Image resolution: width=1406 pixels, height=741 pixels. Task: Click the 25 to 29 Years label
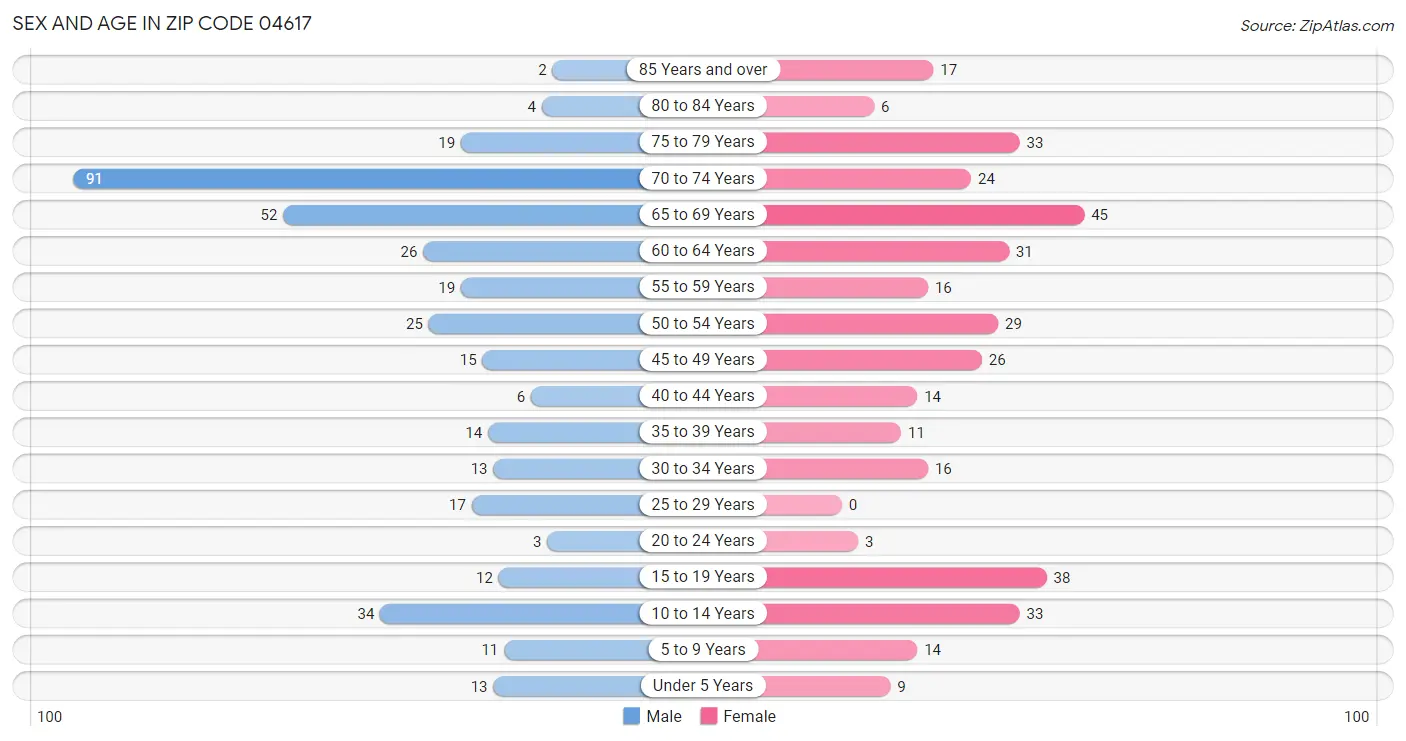click(x=703, y=504)
